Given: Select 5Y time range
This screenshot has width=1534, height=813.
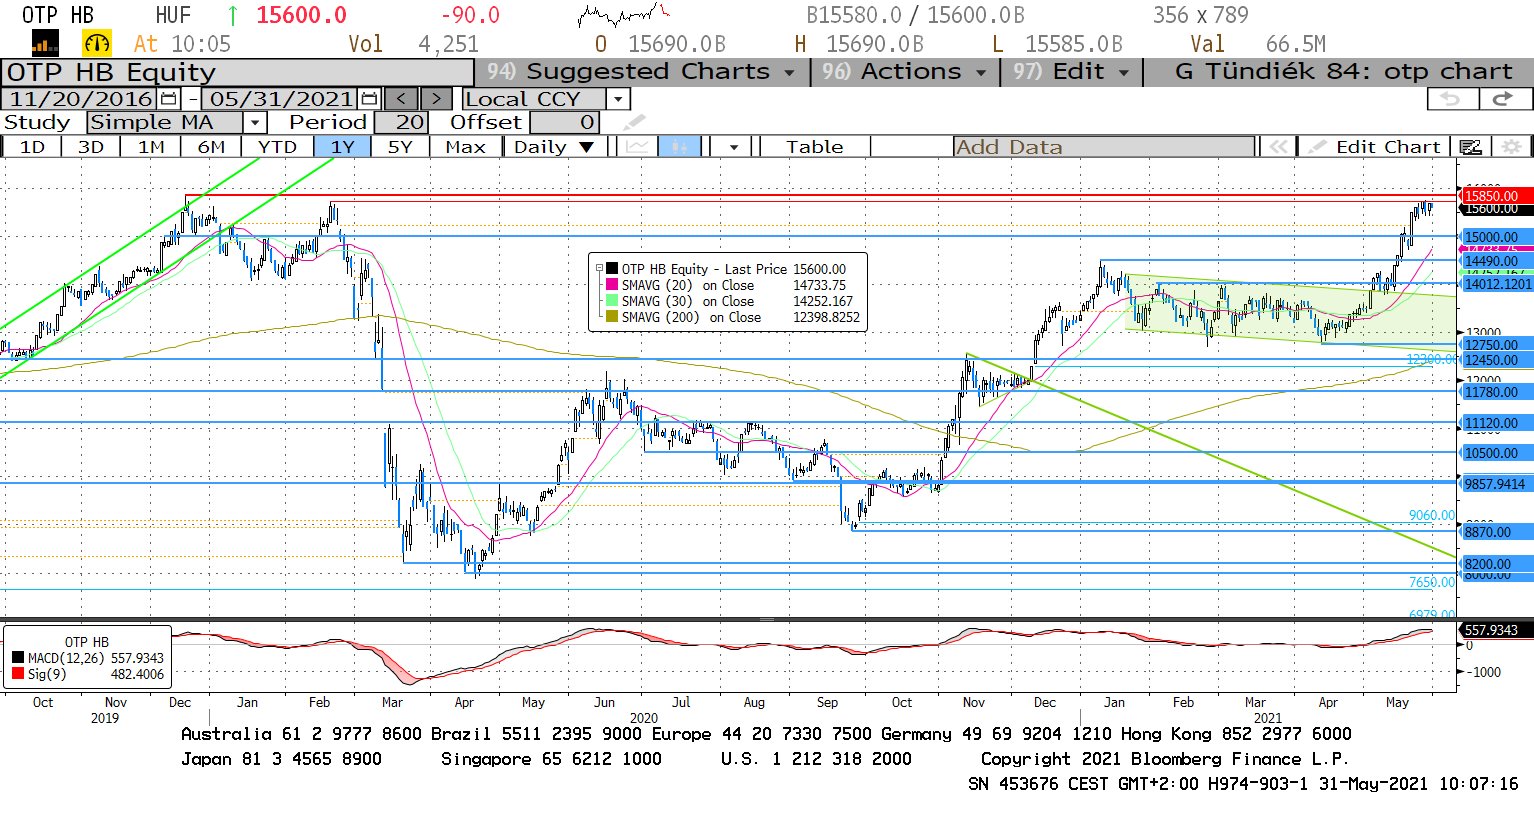Looking at the screenshot, I should click(x=400, y=147).
